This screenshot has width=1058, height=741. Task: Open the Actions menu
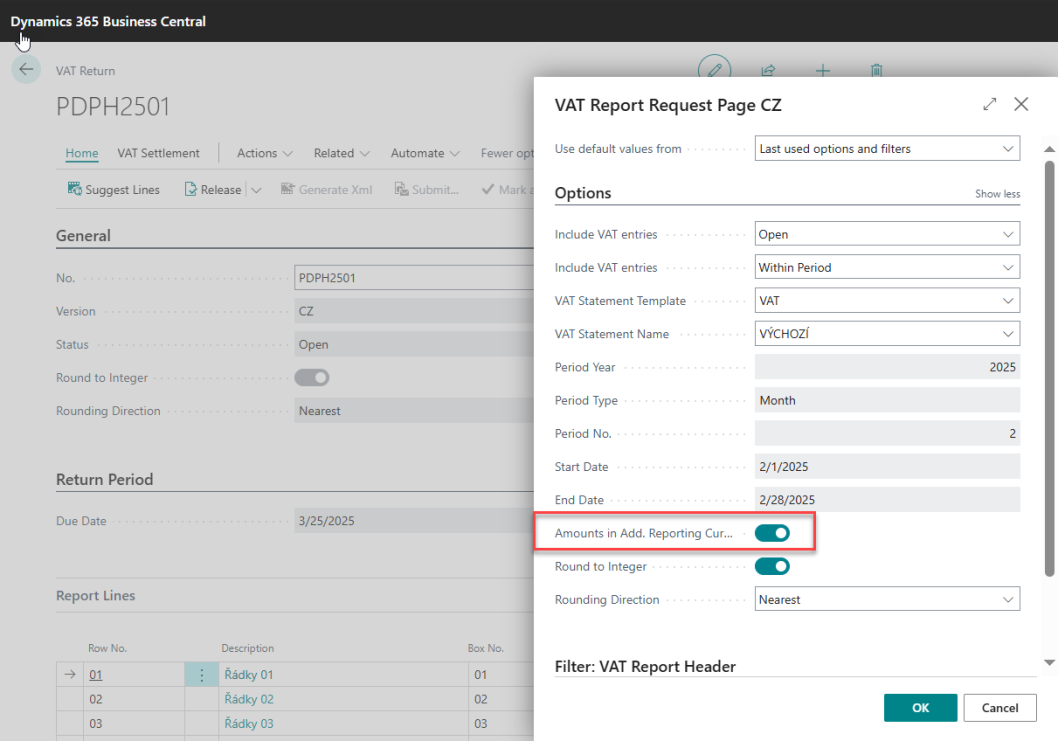[264, 153]
